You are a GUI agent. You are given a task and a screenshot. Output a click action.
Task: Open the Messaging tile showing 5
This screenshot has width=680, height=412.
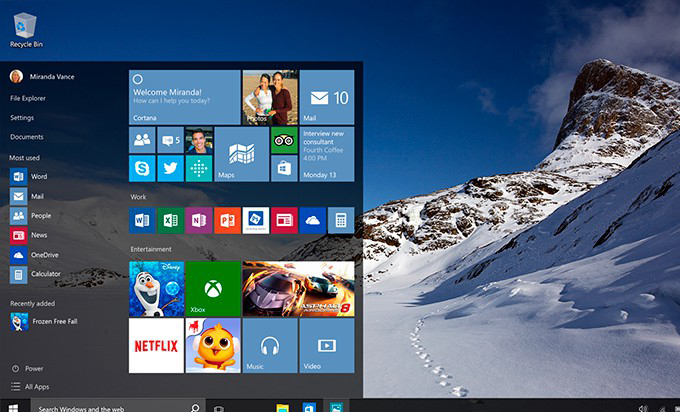(x=170, y=140)
